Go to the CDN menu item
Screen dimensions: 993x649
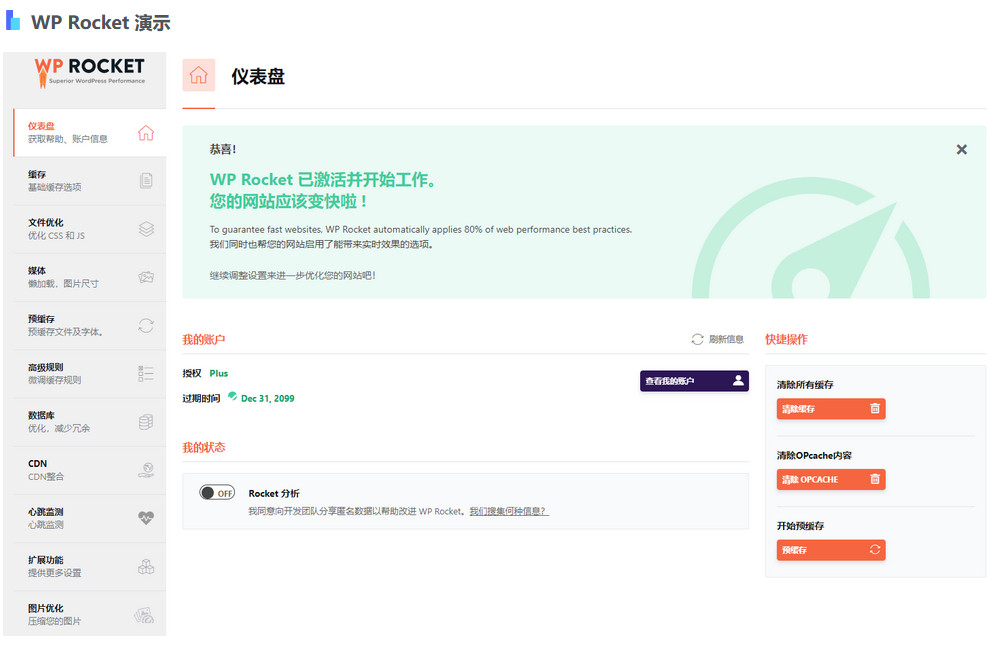pyautogui.click(x=89, y=470)
